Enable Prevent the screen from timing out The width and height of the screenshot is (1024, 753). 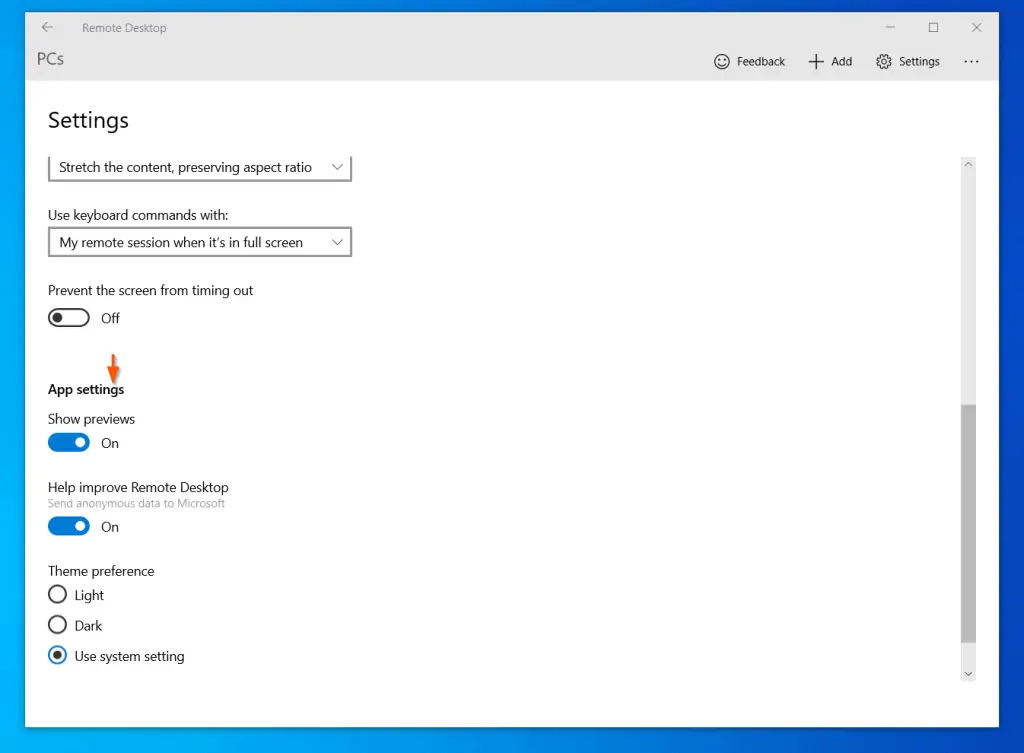[x=68, y=317]
